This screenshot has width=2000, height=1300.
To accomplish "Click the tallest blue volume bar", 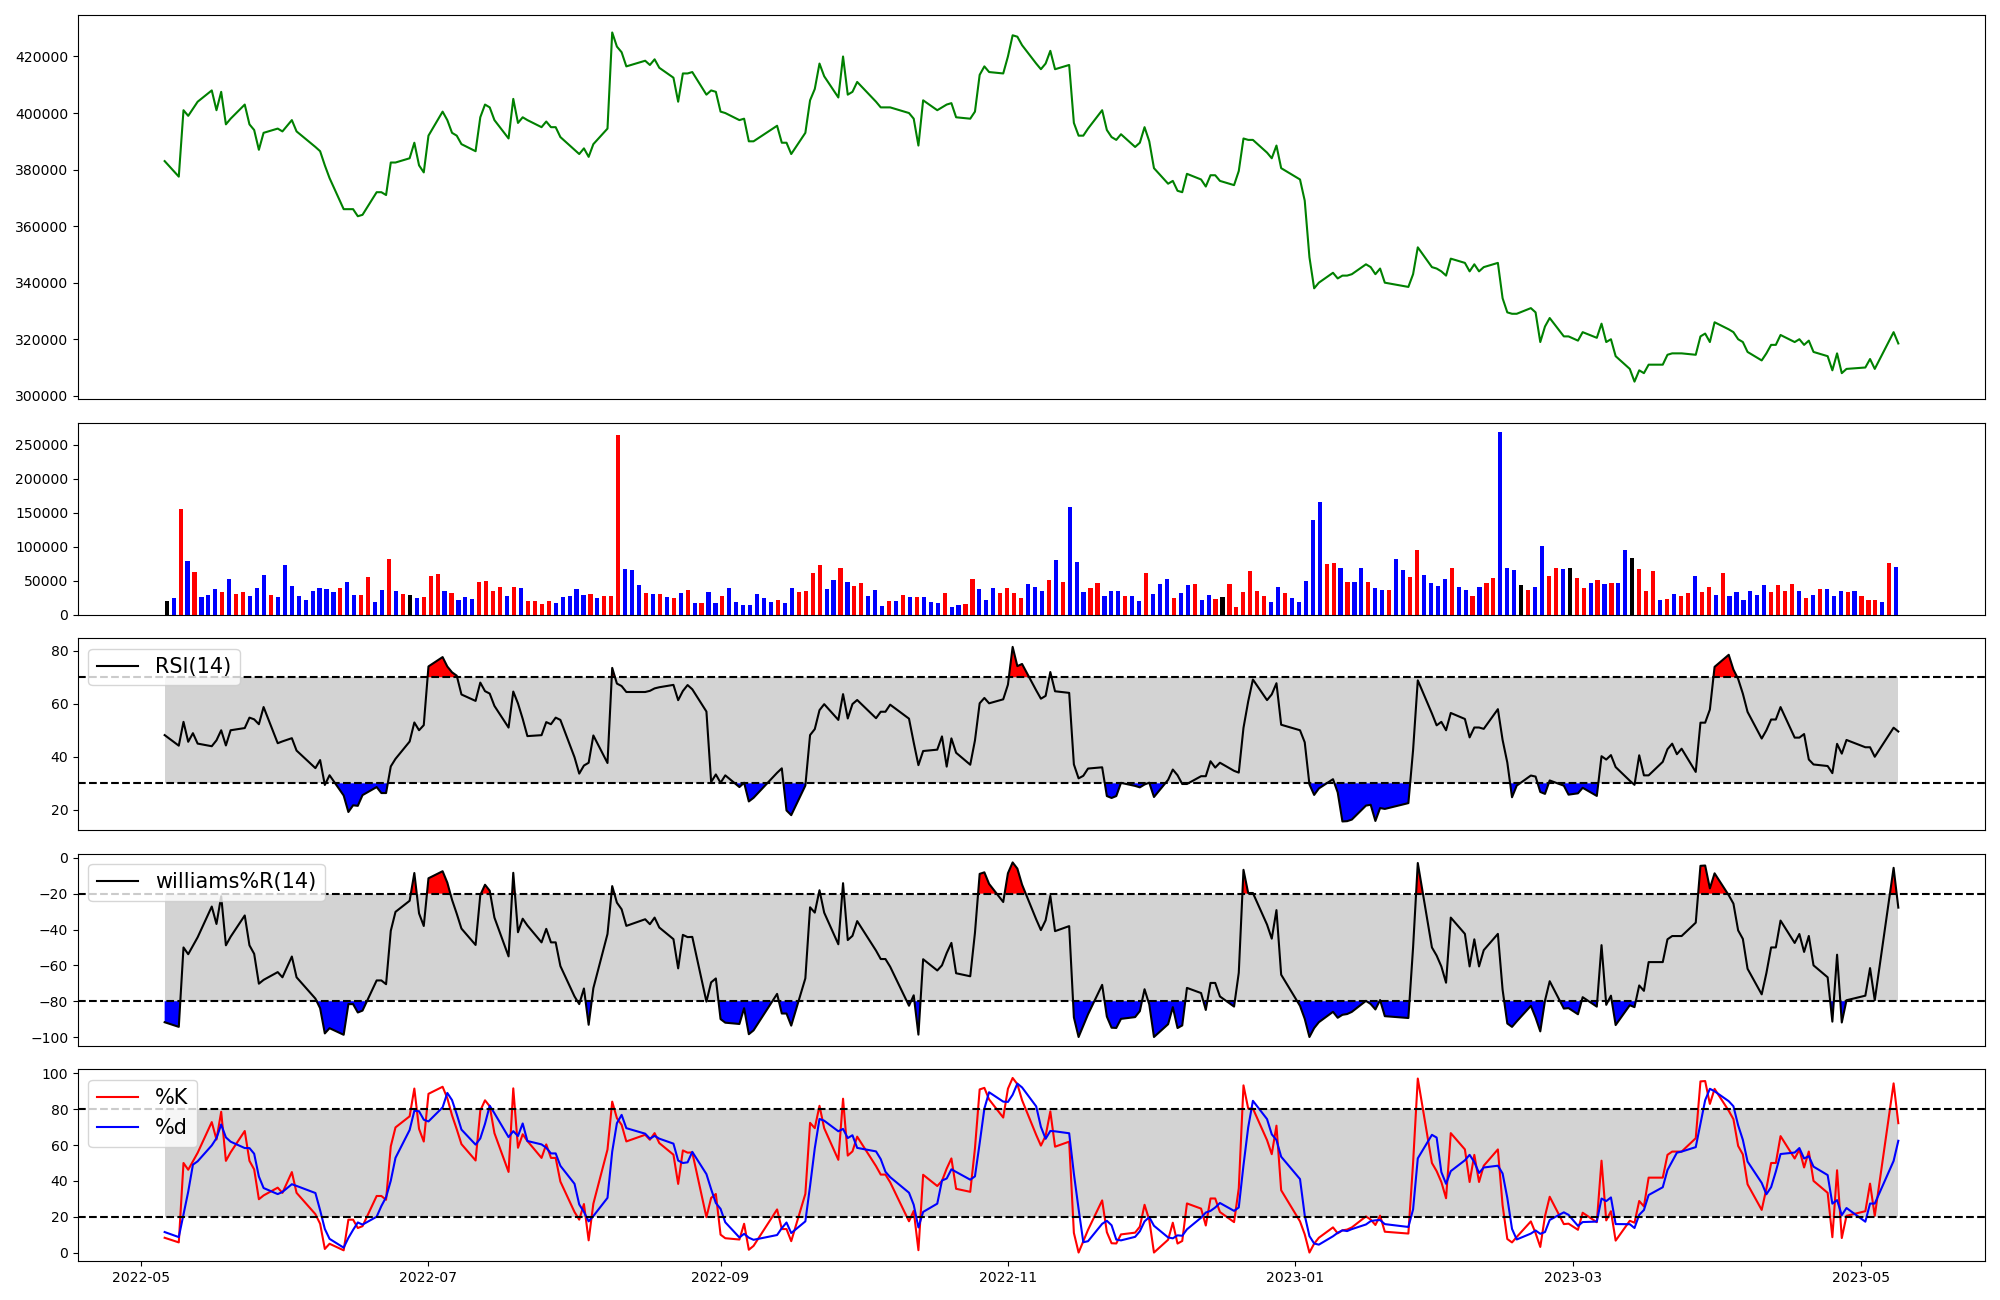I will point(1500,523).
